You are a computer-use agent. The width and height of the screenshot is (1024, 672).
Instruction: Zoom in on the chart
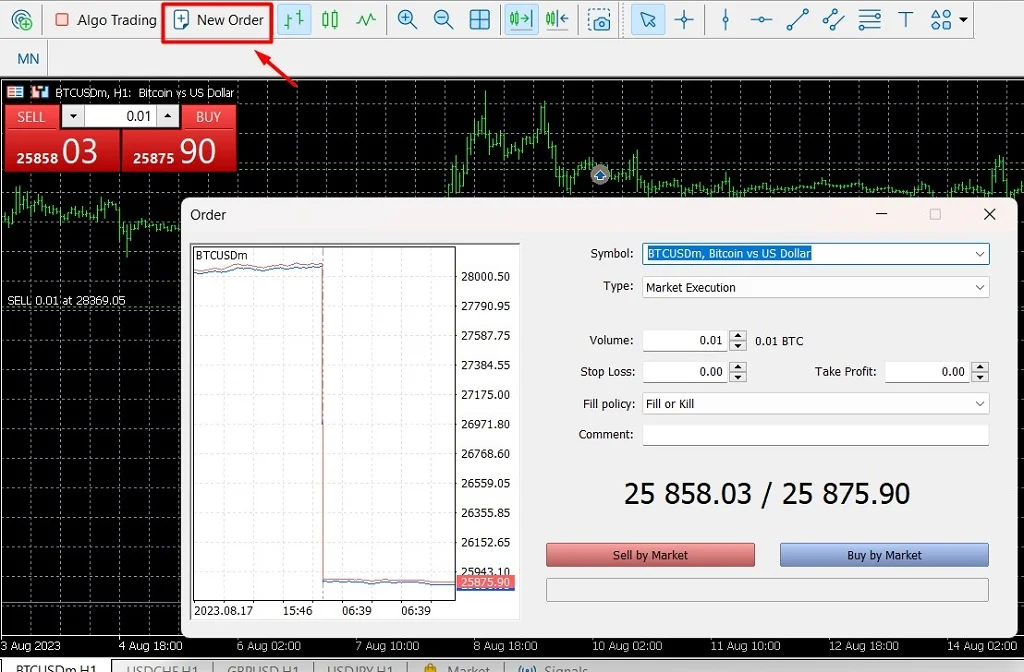(x=407, y=19)
